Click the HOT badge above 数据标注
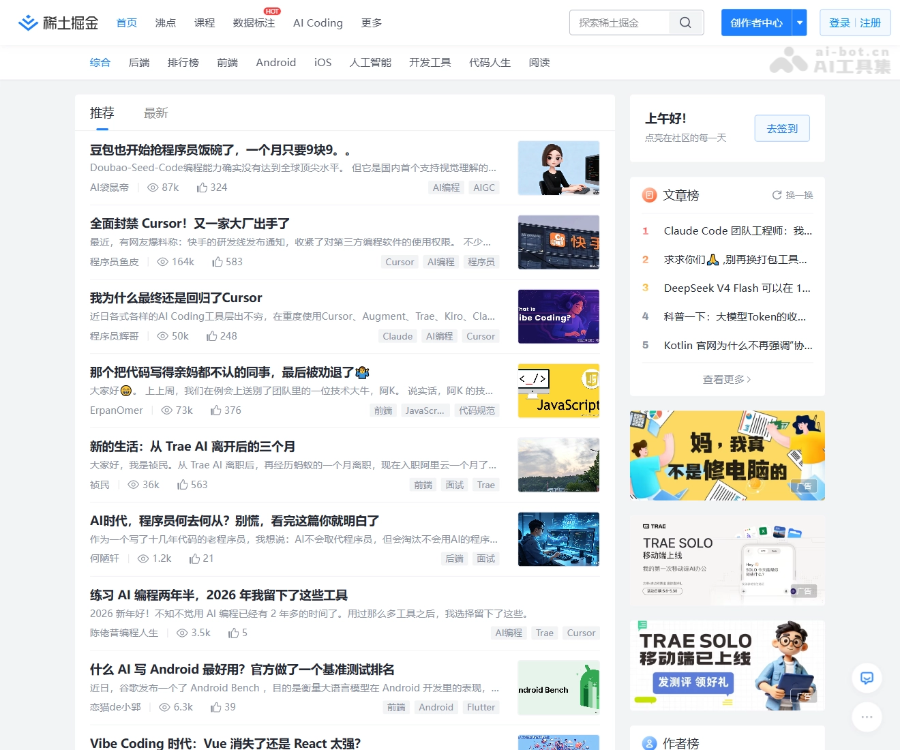The height and width of the screenshot is (750, 900). (x=271, y=11)
